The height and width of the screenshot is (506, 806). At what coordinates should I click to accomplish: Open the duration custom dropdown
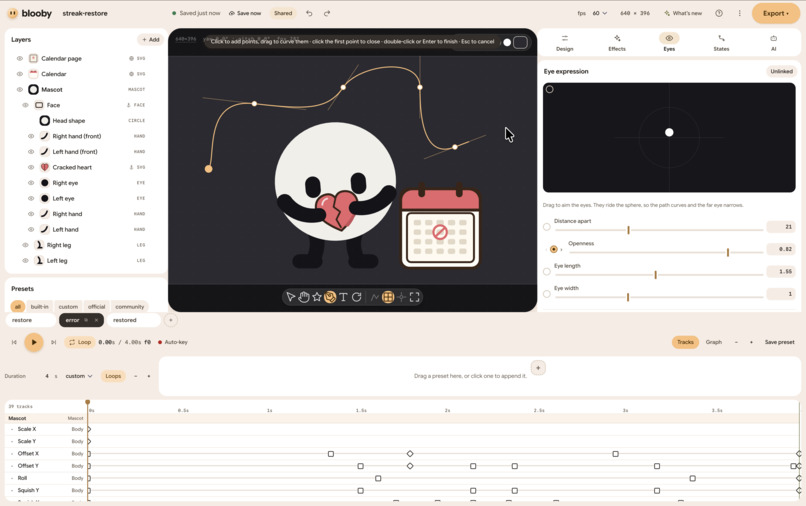tap(79, 376)
